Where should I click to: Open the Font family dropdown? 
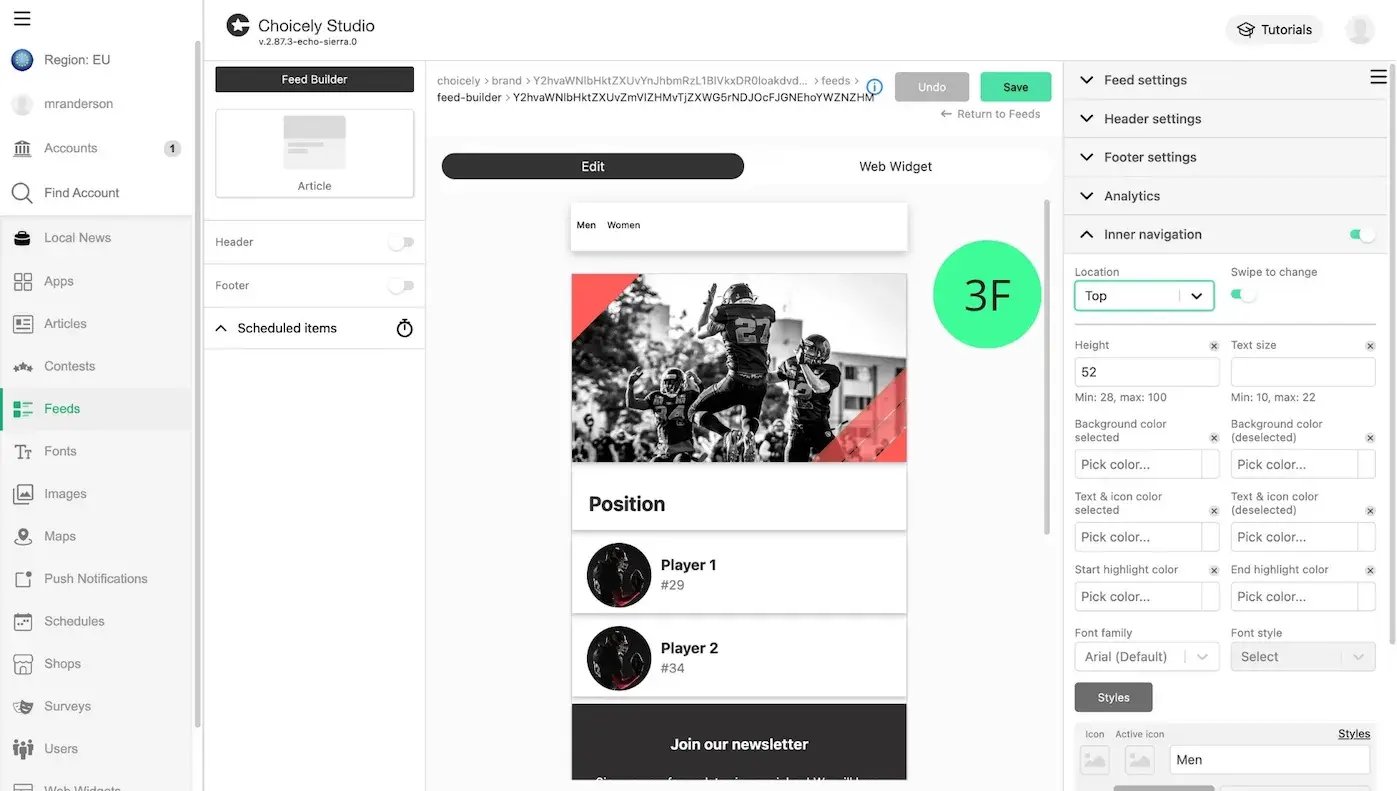(1147, 657)
